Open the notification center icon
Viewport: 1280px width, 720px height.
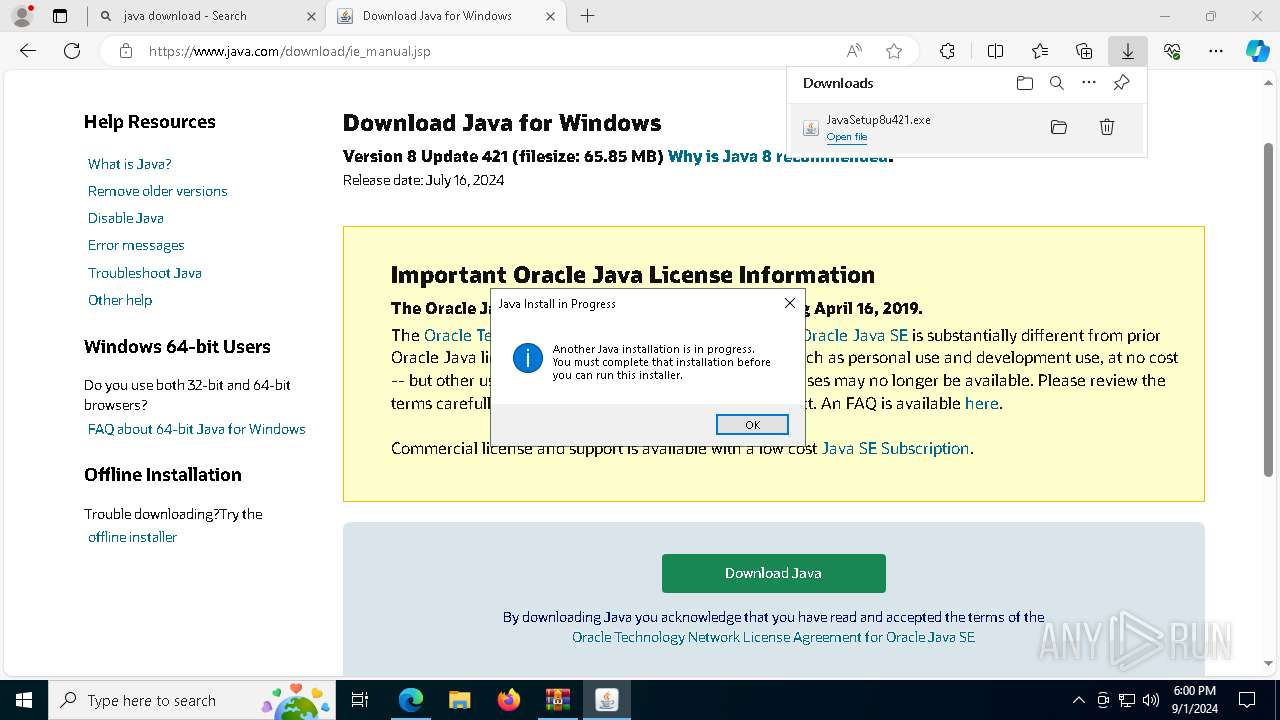(x=1247, y=700)
